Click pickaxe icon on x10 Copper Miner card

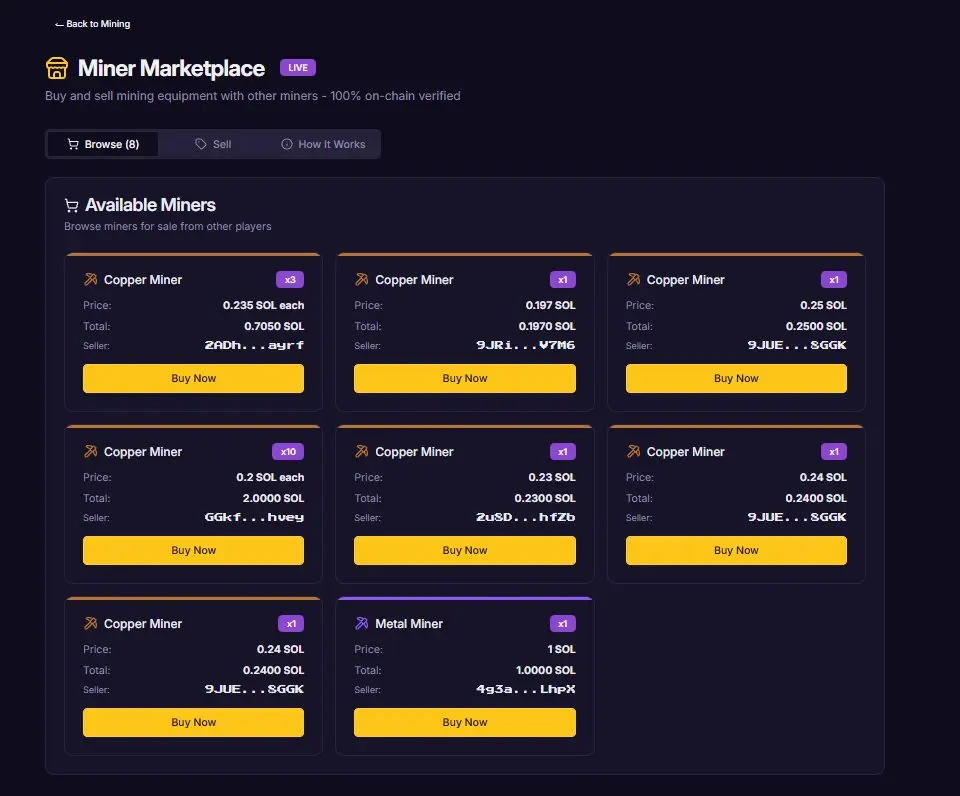tap(91, 451)
